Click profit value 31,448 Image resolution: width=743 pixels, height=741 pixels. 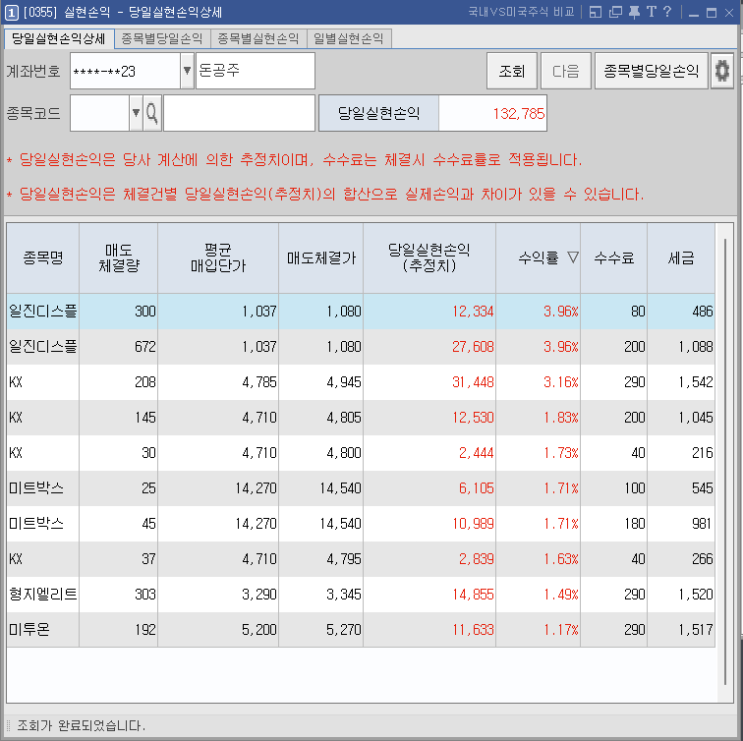click(x=472, y=382)
